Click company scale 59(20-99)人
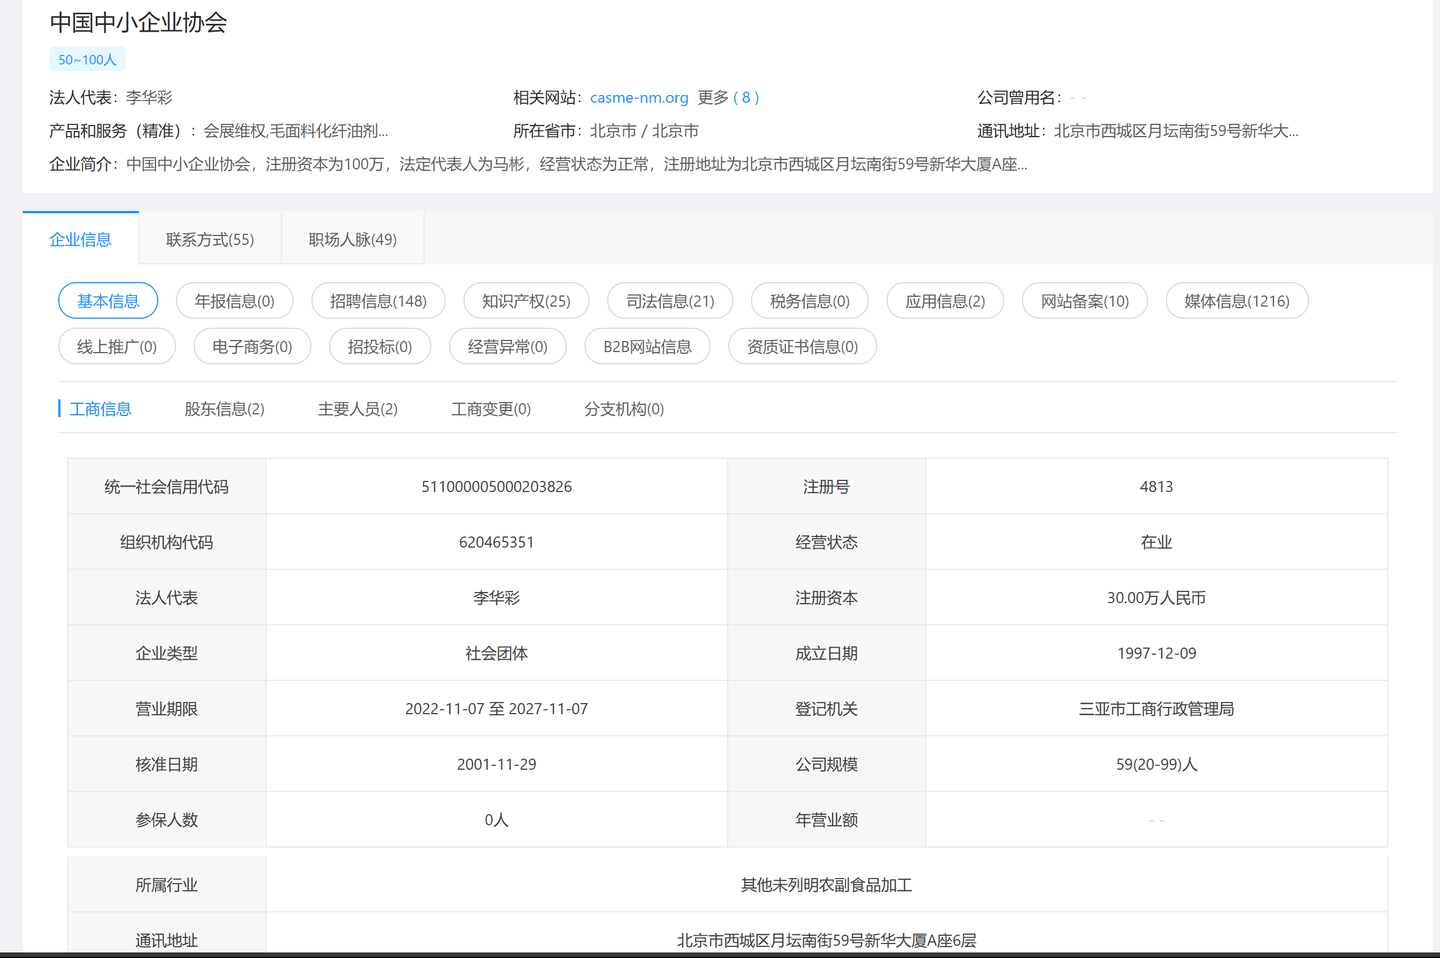The width and height of the screenshot is (1440, 958). [x=1157, y=764]
